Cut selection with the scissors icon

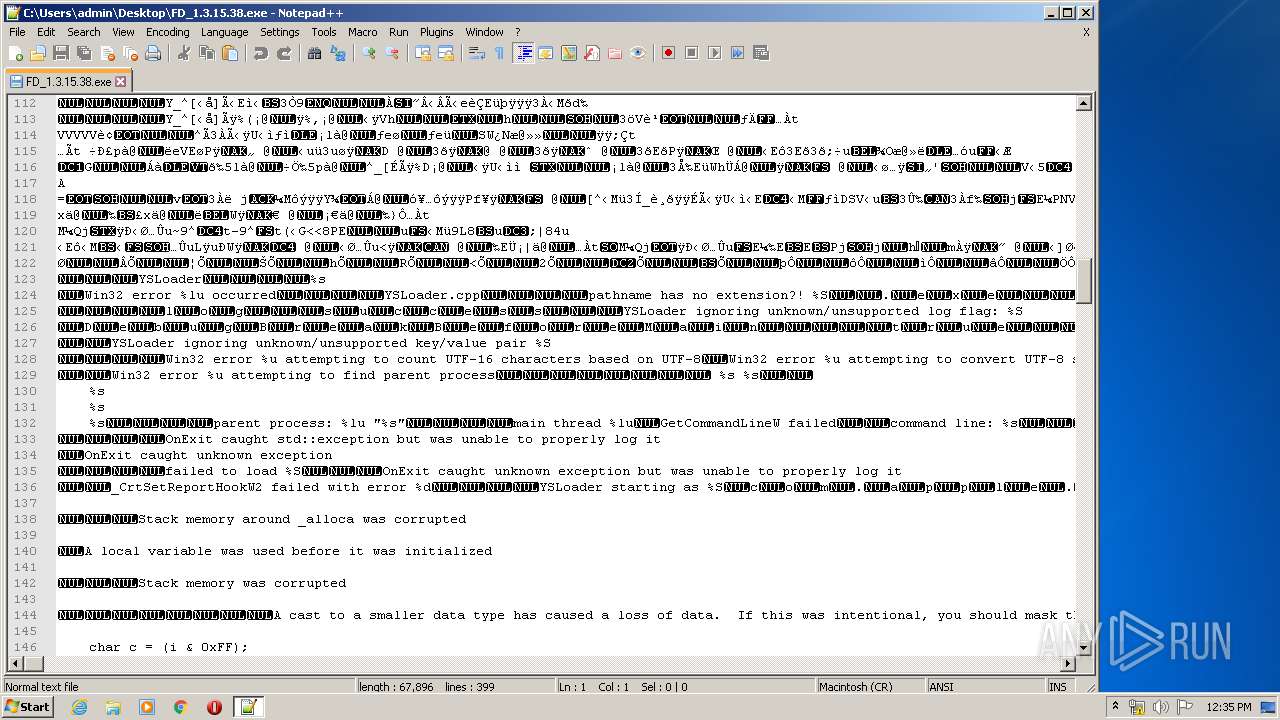[184, 53]
